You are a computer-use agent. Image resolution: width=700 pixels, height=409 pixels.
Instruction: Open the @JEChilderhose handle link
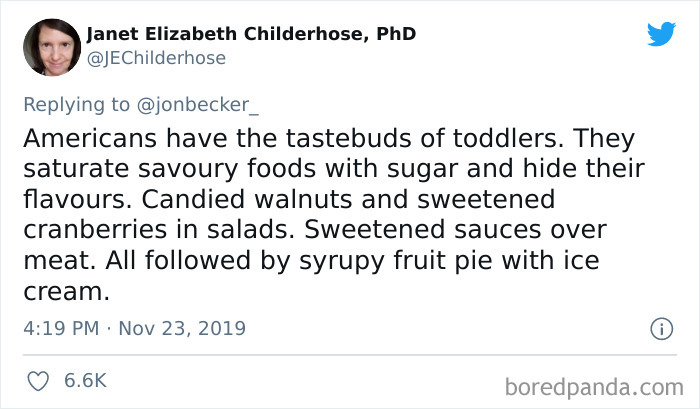(x=156, y=58)
